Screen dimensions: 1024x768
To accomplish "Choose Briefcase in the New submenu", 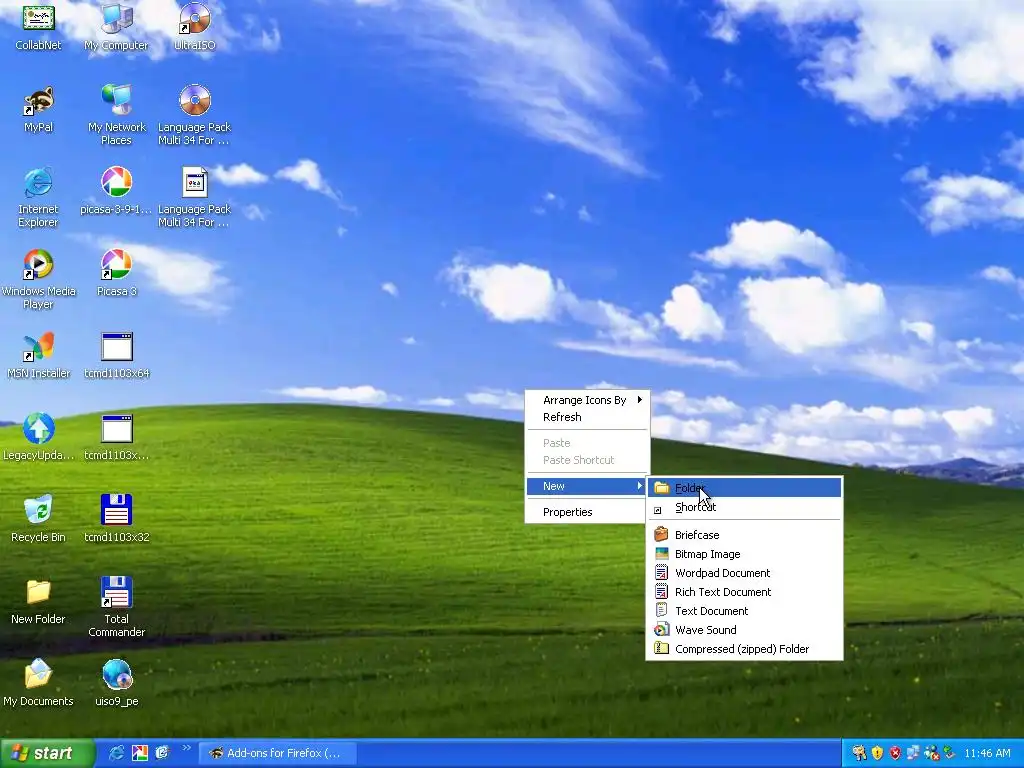I will (x=744, y=535).
